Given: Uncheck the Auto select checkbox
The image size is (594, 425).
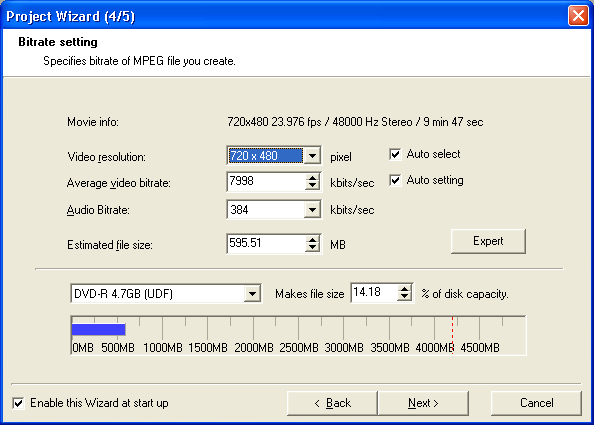Looking at the screenshot, I should [x=395, y=154].
